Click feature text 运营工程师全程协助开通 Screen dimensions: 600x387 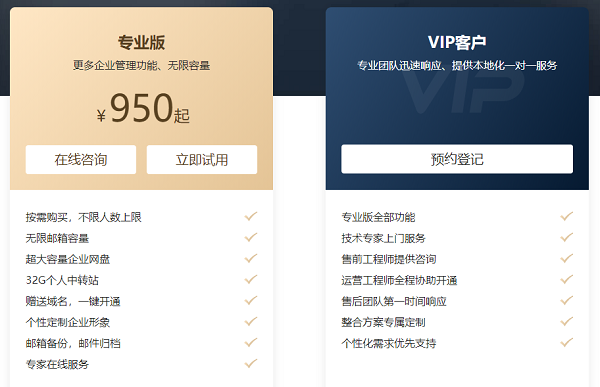point(399,280)
